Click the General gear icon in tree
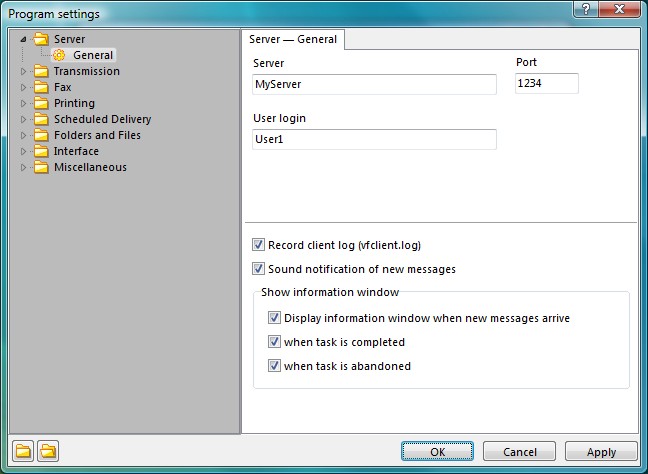This screenshot has height=474, width=648. coord(59,55)
